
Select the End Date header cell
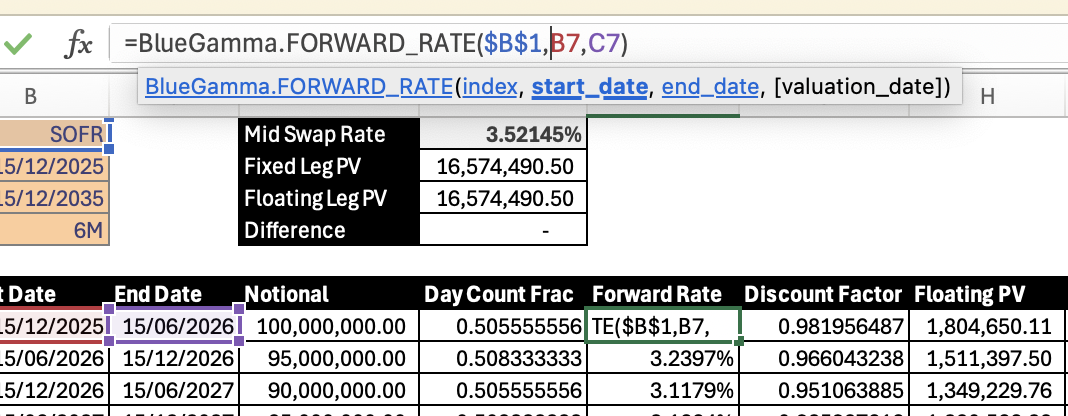tap(175, 294)
